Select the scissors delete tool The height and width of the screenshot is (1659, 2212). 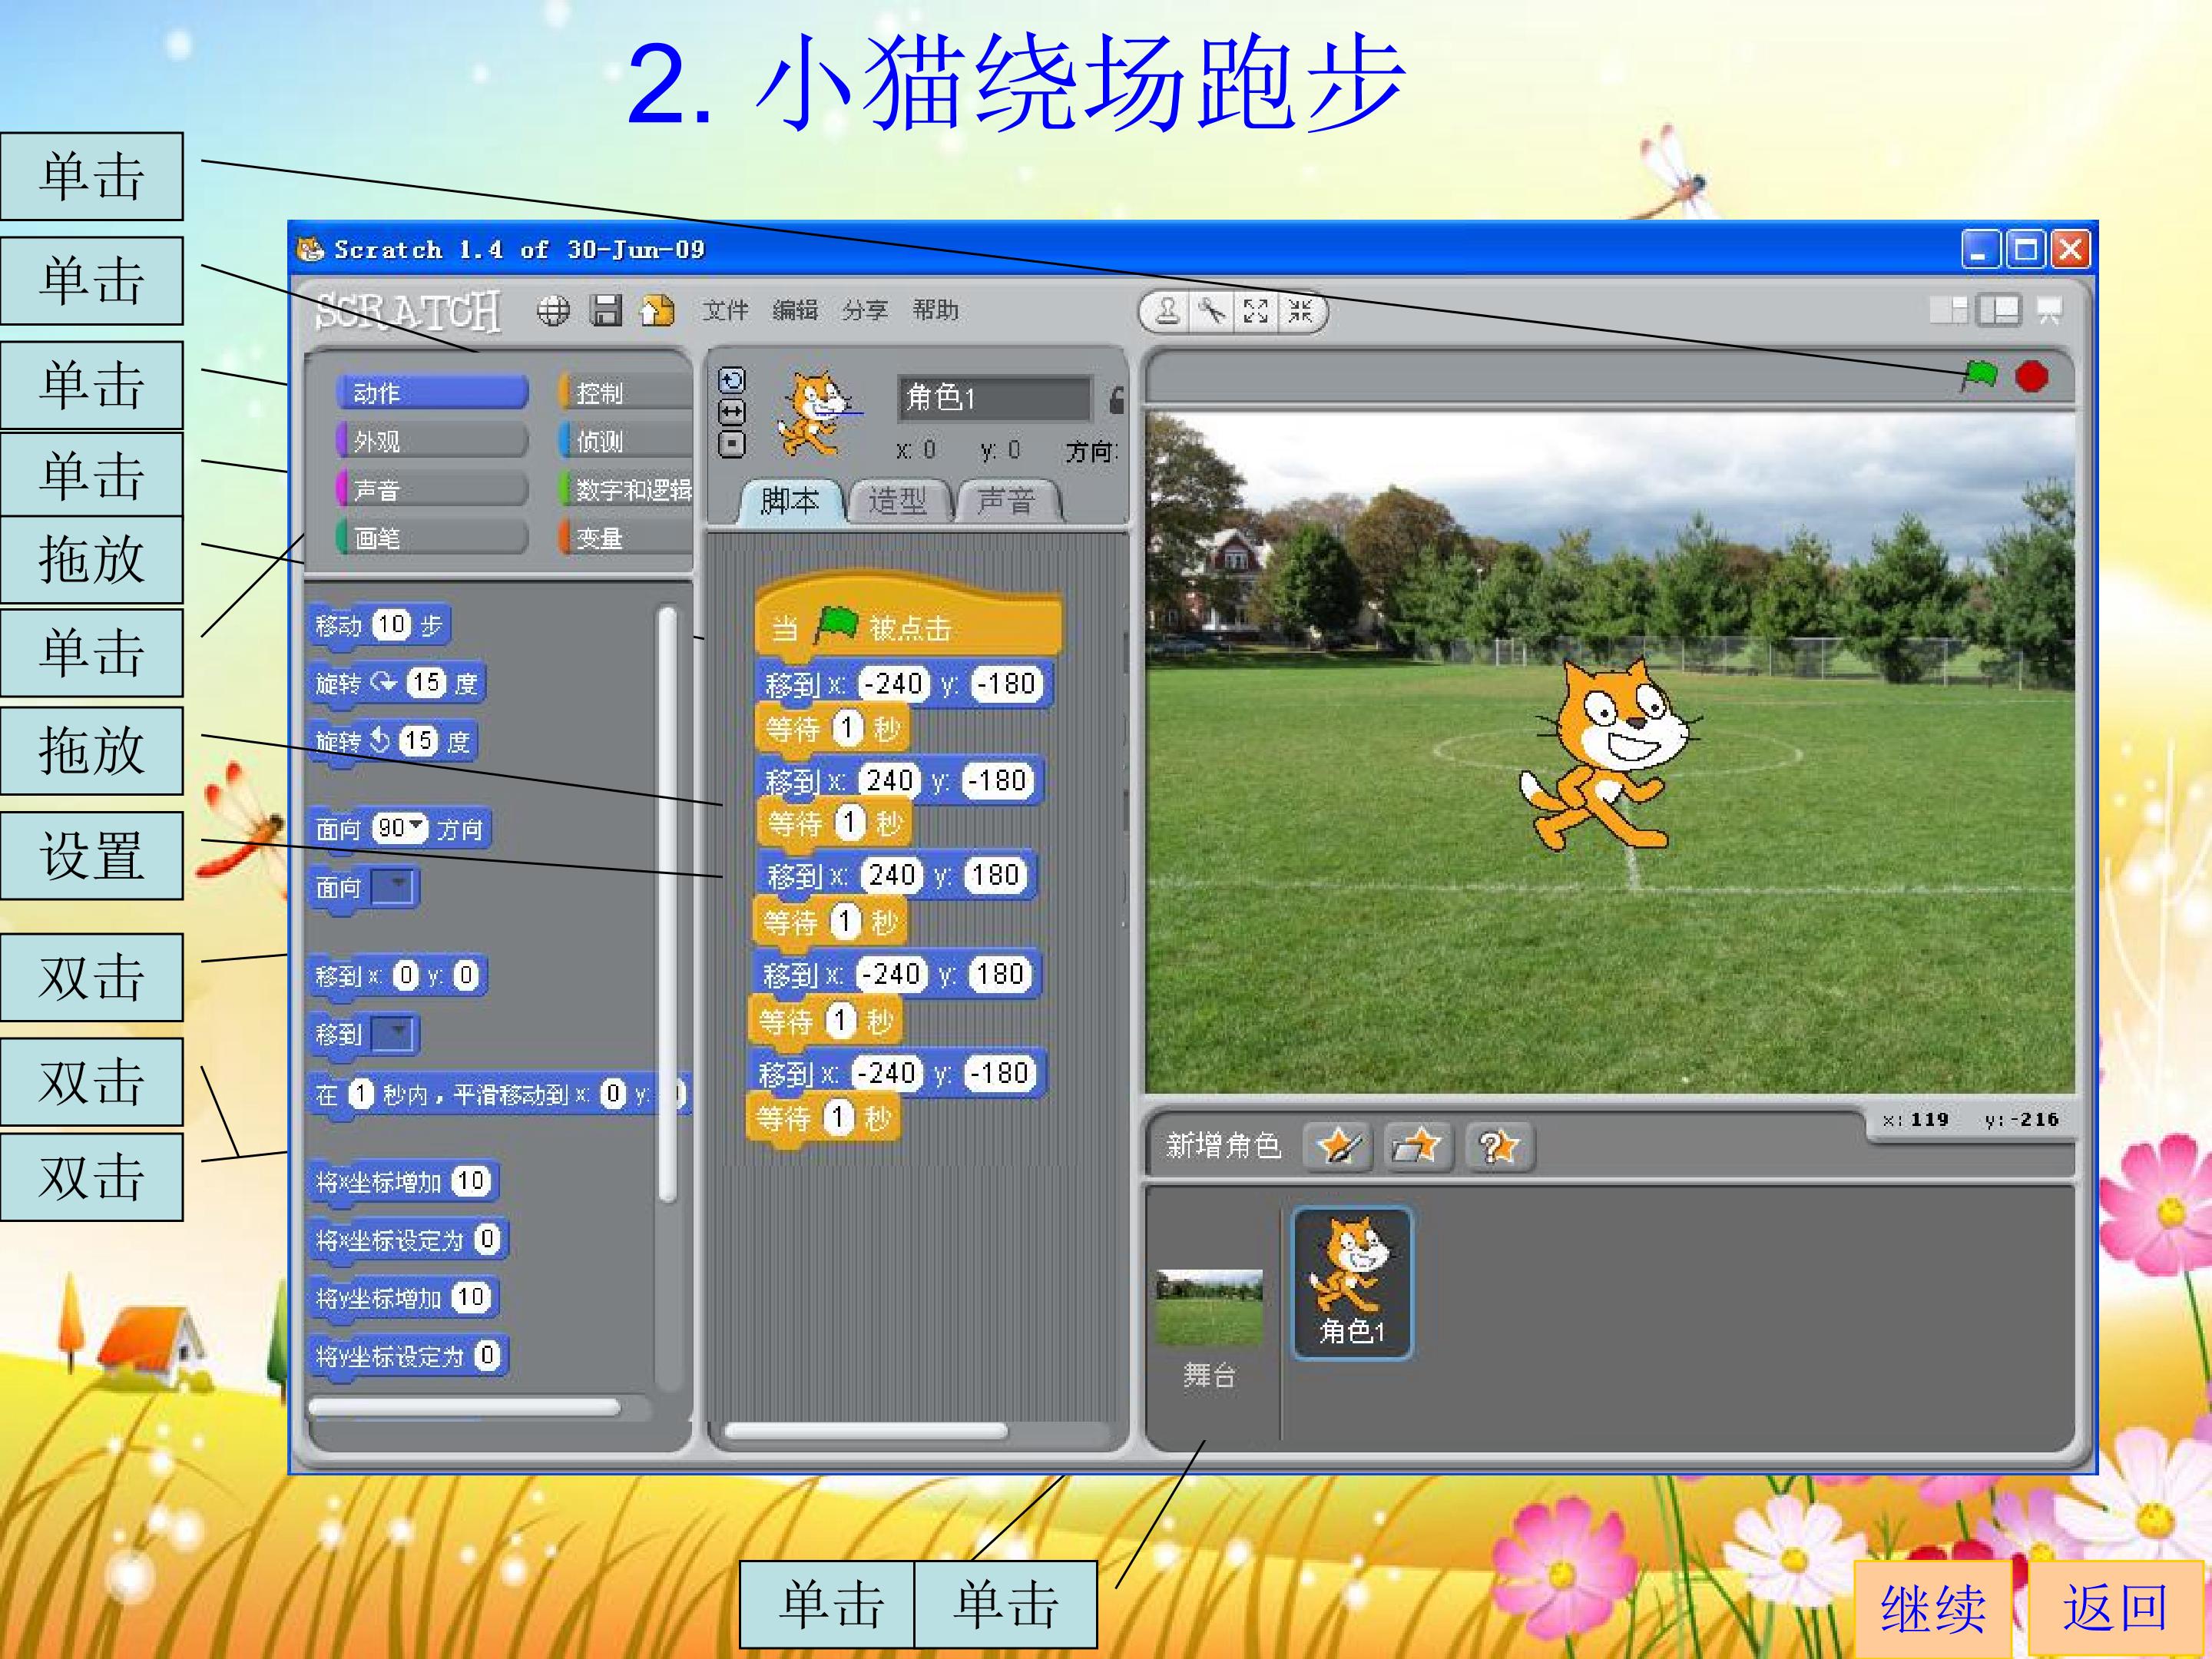click(x=1212, y=312)
